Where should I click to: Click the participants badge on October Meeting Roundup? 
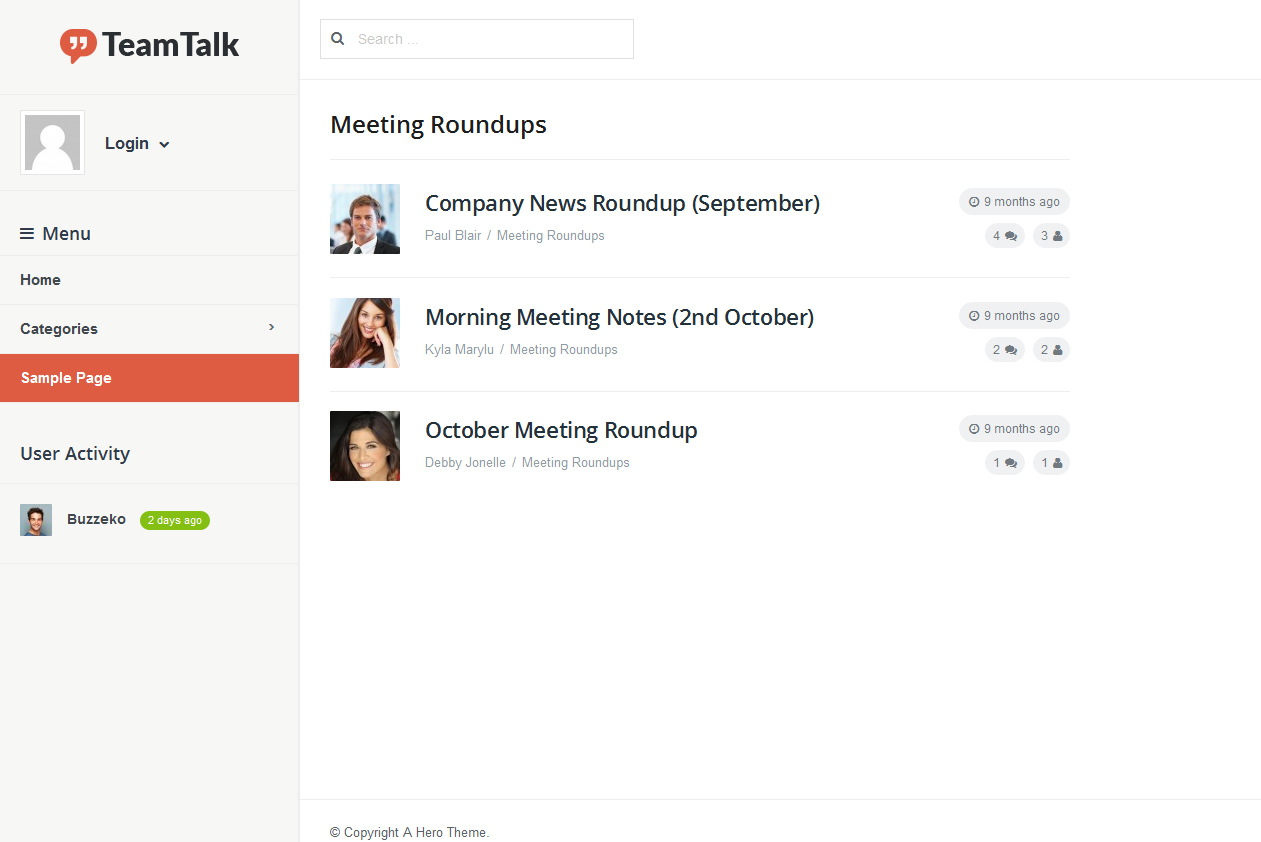point(1051,463)
